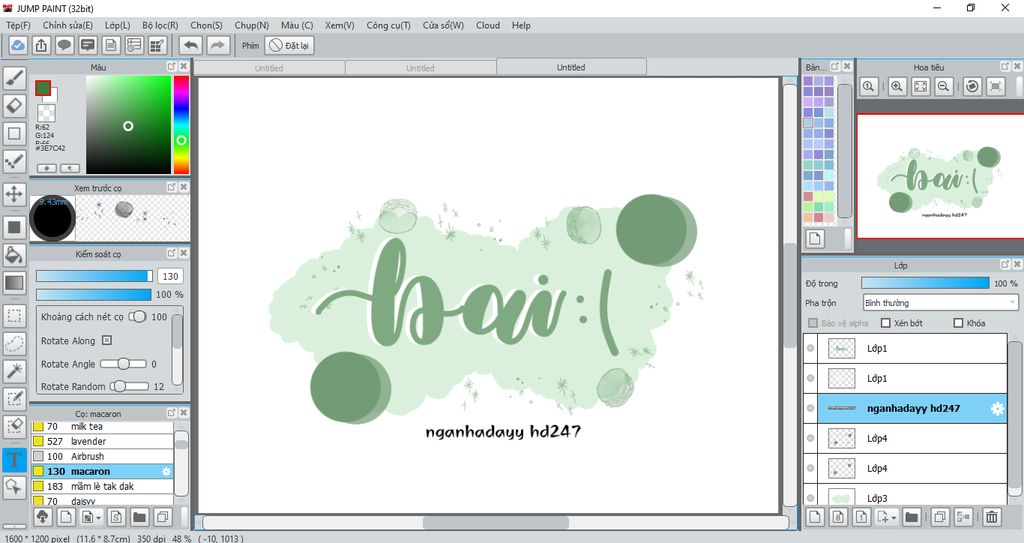Choose the rectangular Select tool
Viewport: 1024px width, 543px height.
pyautogui.click(x=14, y=315)
